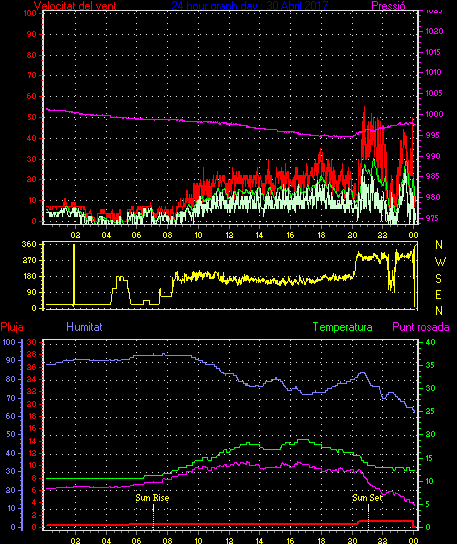
Task: Click the red 28 rain axis value
Action: [x=32, y=354]
